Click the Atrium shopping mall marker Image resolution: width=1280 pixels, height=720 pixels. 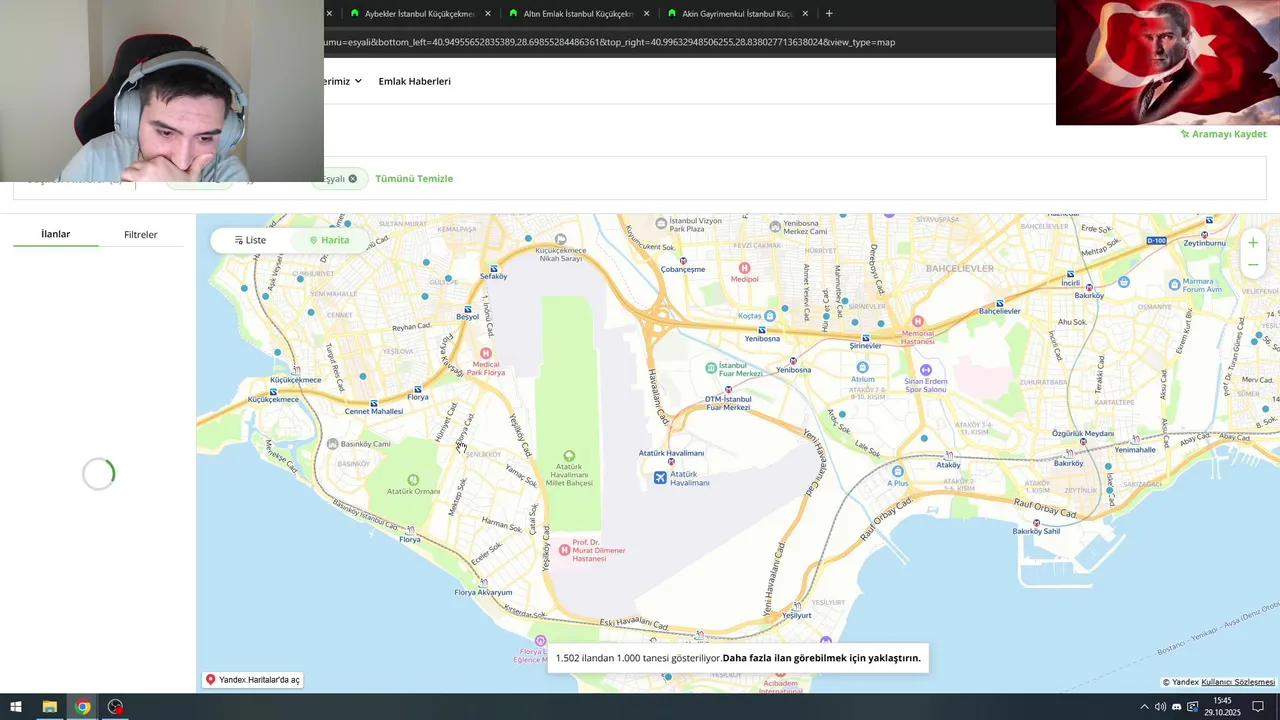[862, 367]
